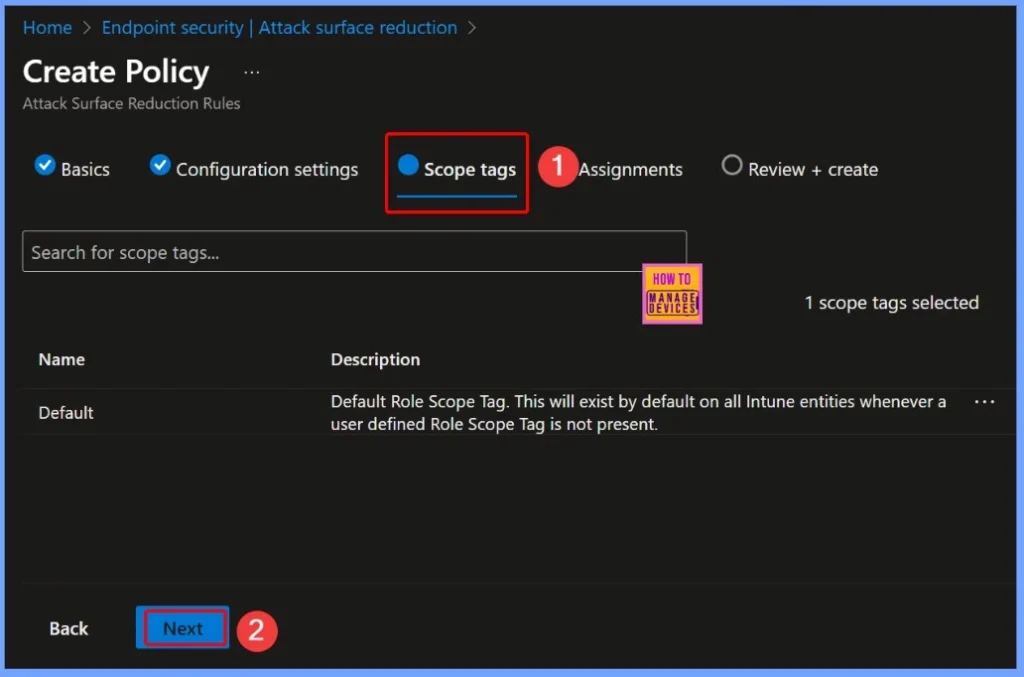Viewport: 1024px width, 677px height.
Task: Click the empty circle before Review + create
Action: [732, 166]
